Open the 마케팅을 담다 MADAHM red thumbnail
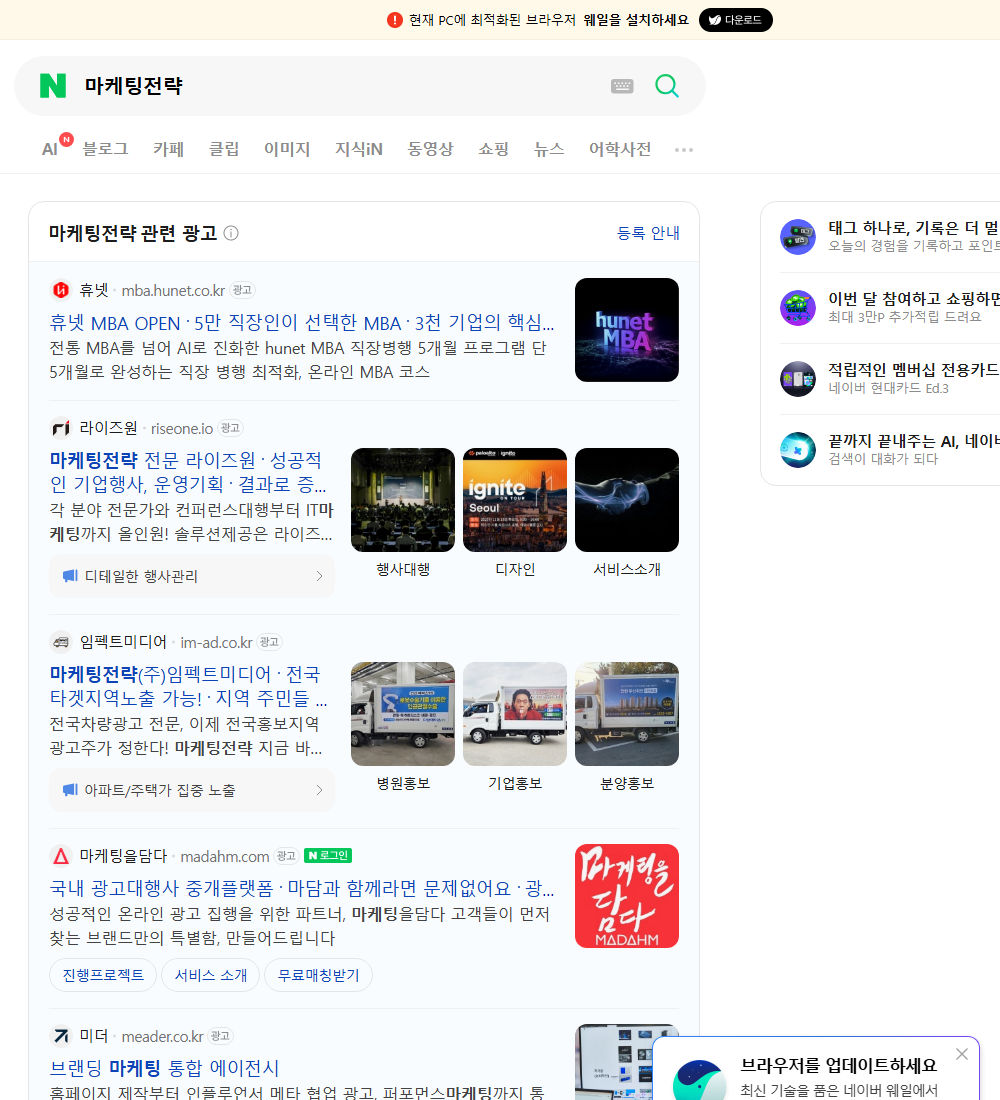 coord(627,896)
